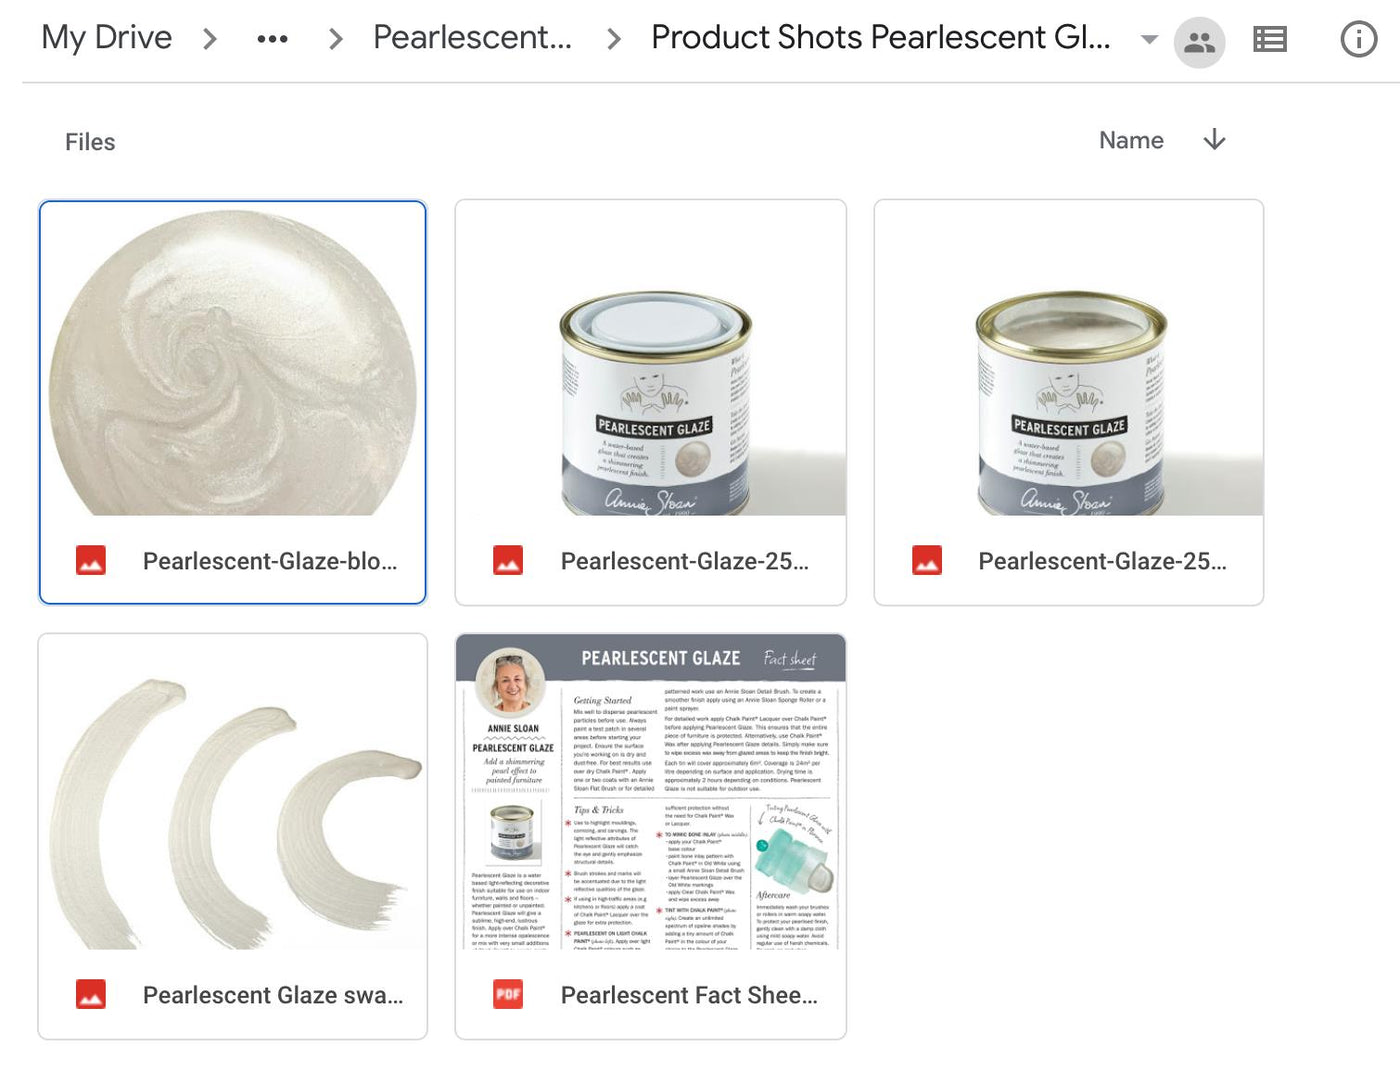1400x1072 pixels.
Task: Reverse sort direction arrow
Action: point(1214,140)
